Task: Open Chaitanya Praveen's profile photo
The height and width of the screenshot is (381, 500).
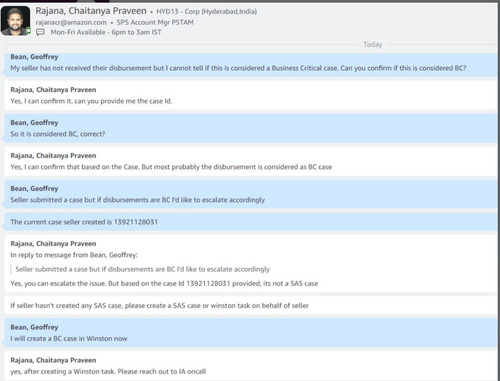Action: tap(15, 21)
